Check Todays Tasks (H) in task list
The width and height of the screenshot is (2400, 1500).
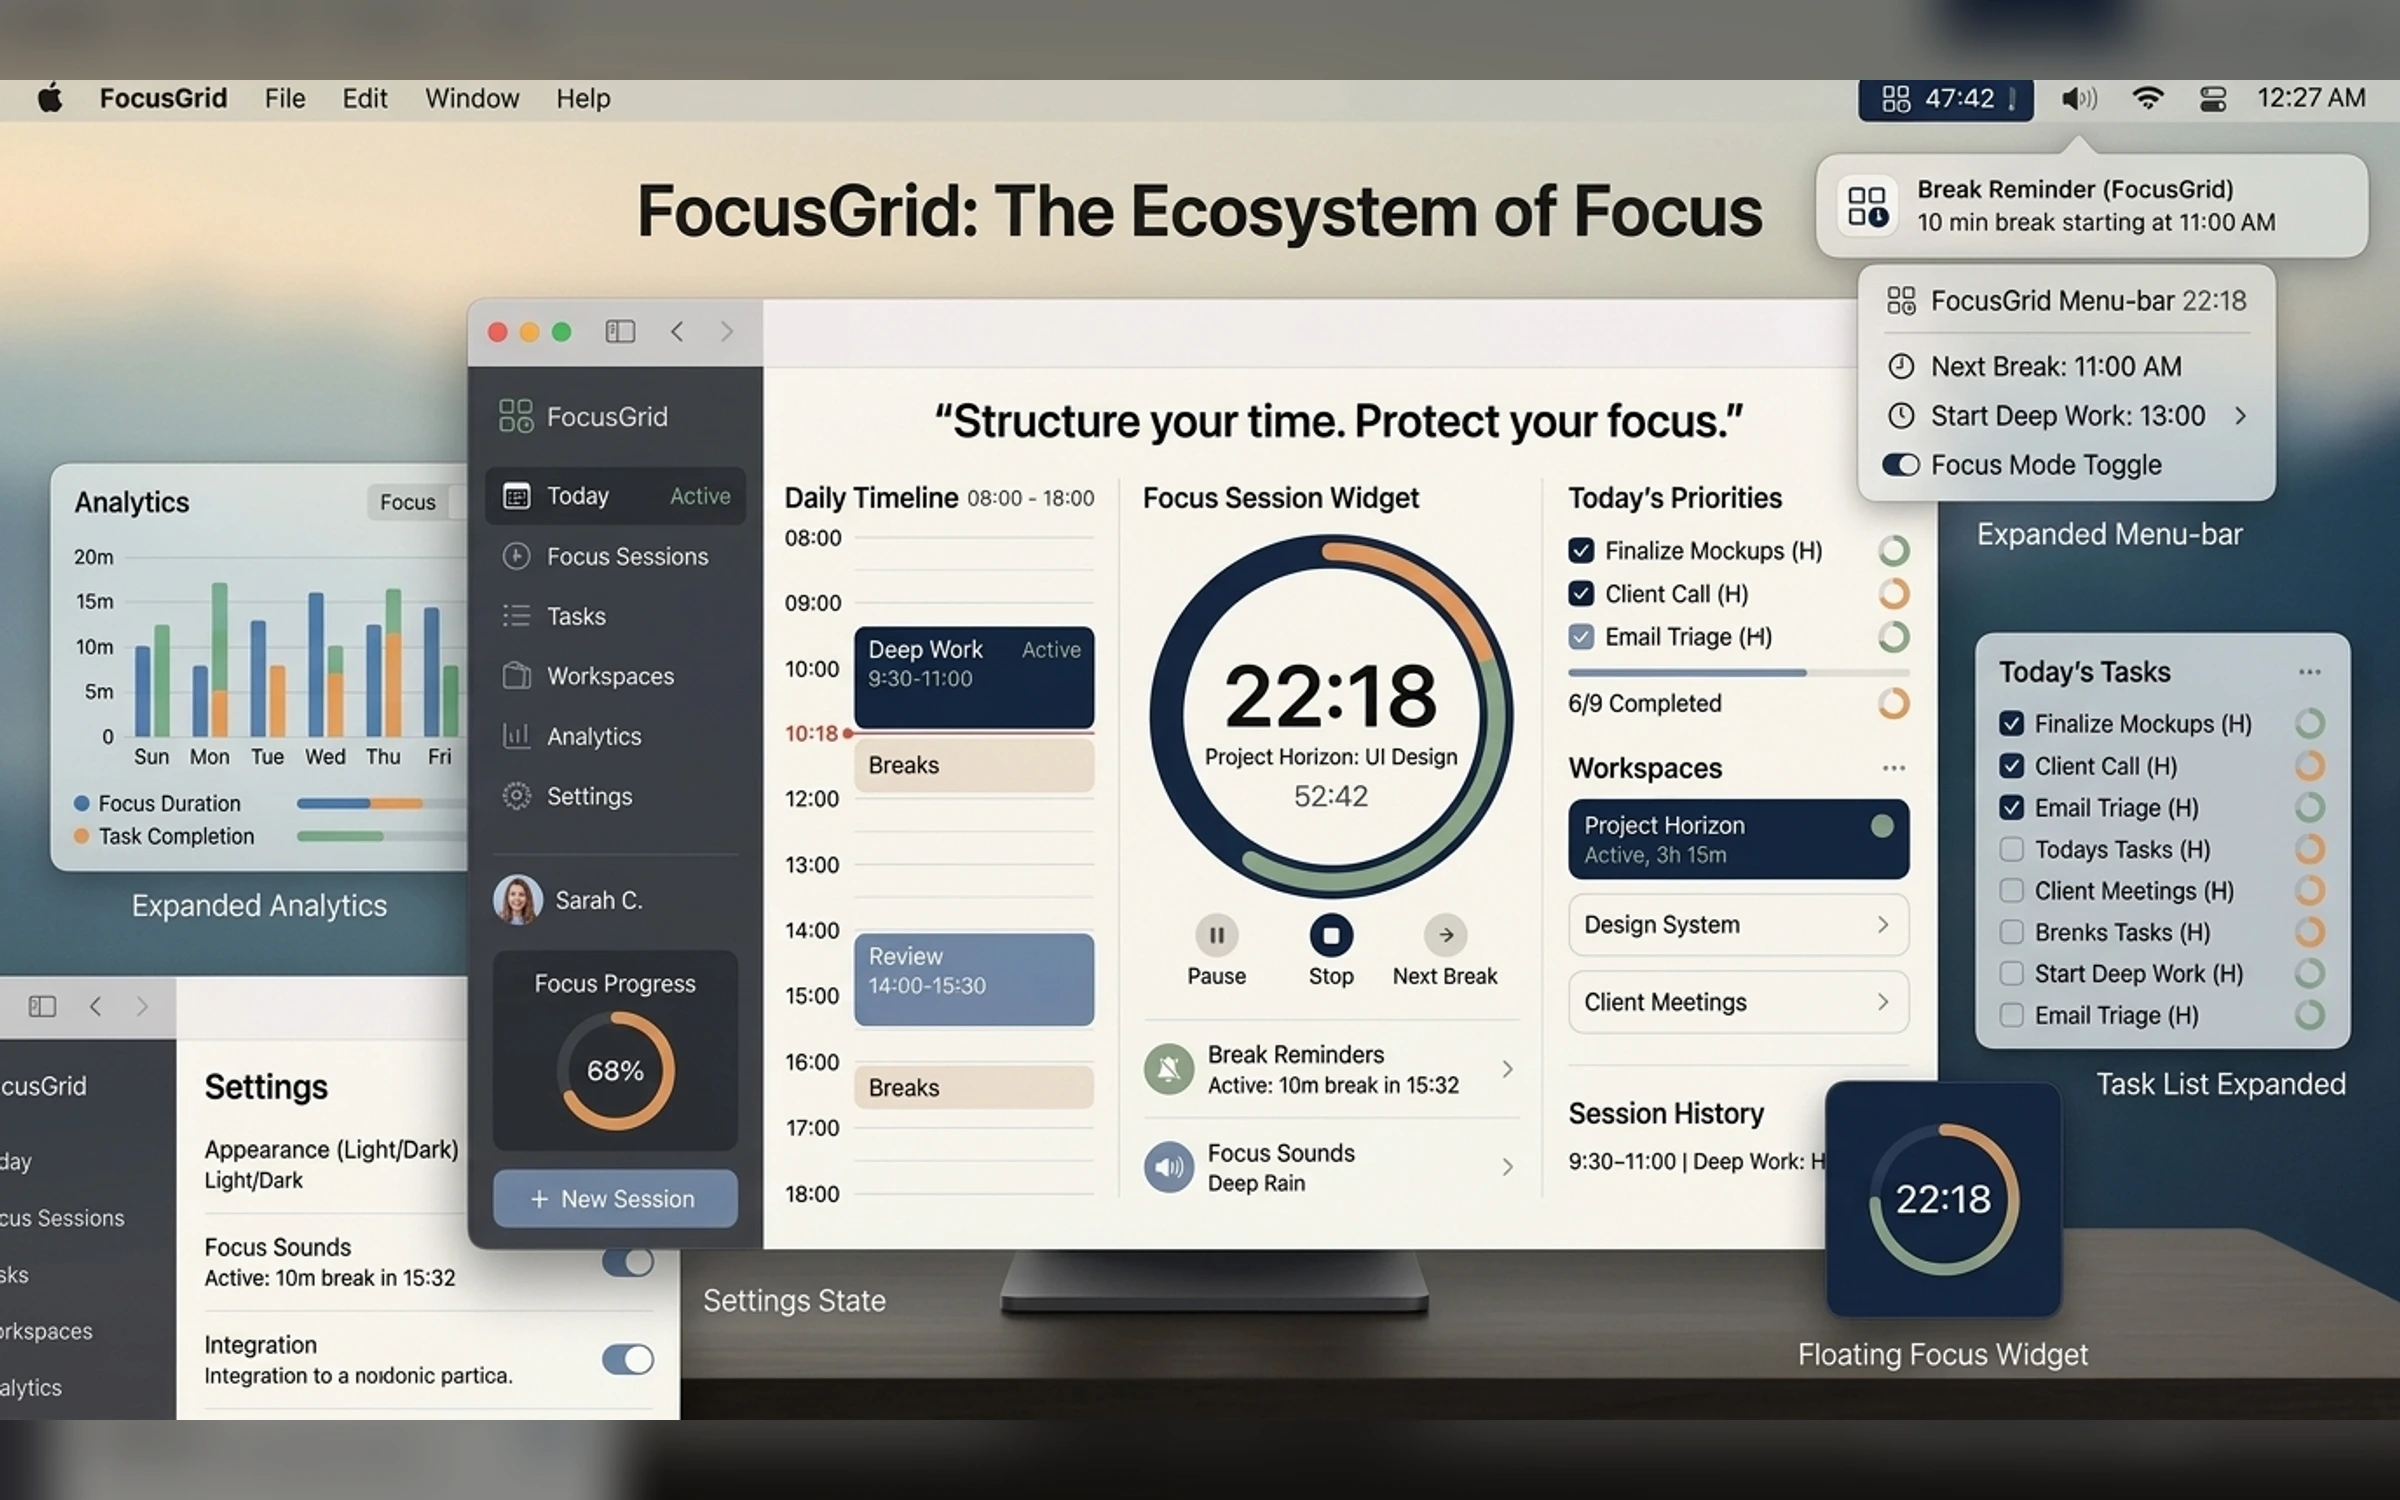click(x=2011, y=849)
